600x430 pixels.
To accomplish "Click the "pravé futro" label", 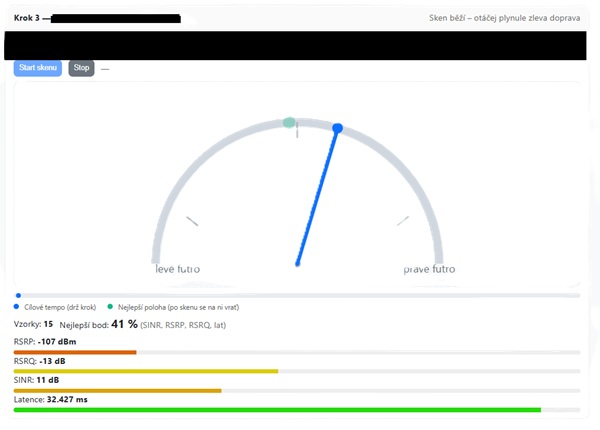I will pyautogui.click(x=429, y=269).
